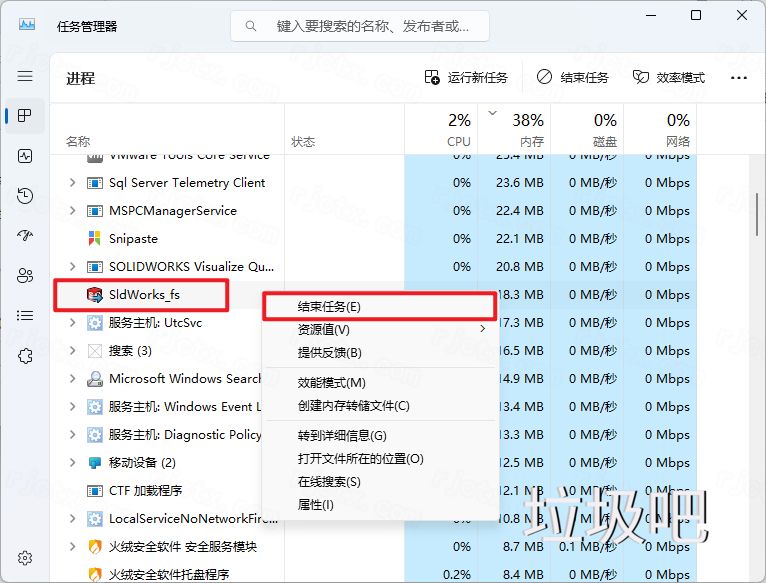This screenshot has height=583, width=766.
Task: Sort by the 名称 column header
Action: 167,130
